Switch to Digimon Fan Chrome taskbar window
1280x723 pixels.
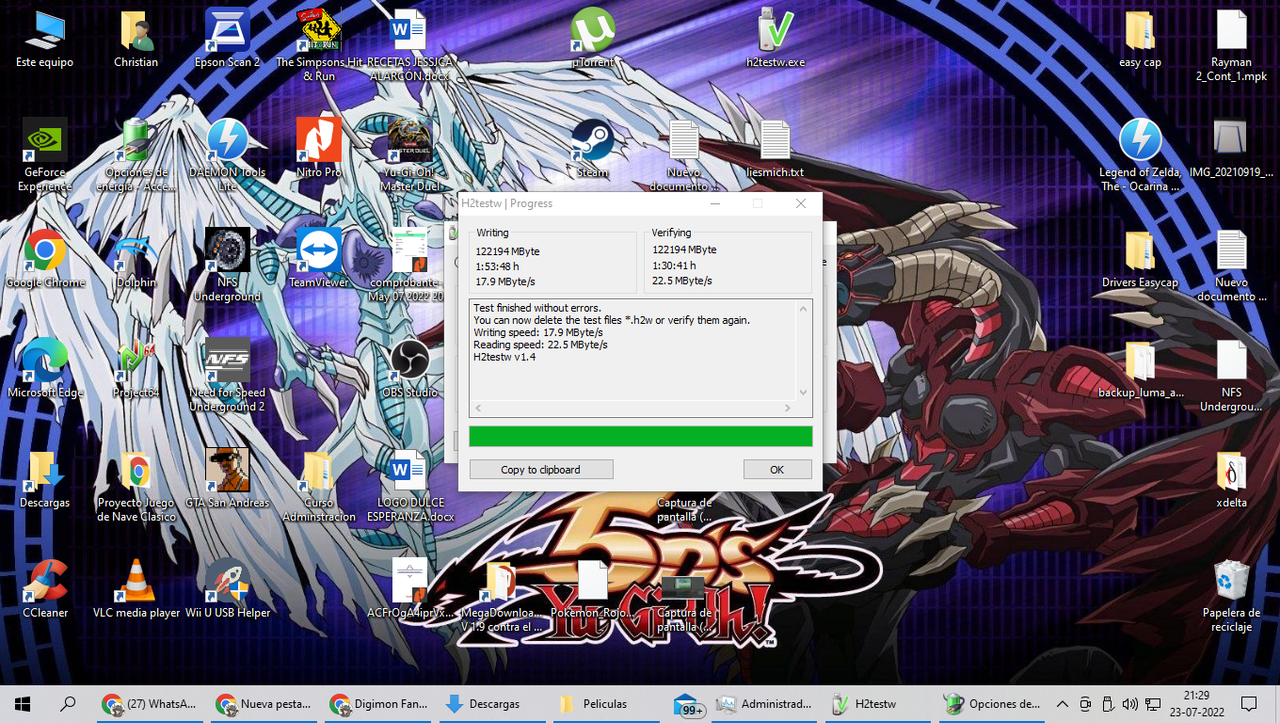coord(379,704)
